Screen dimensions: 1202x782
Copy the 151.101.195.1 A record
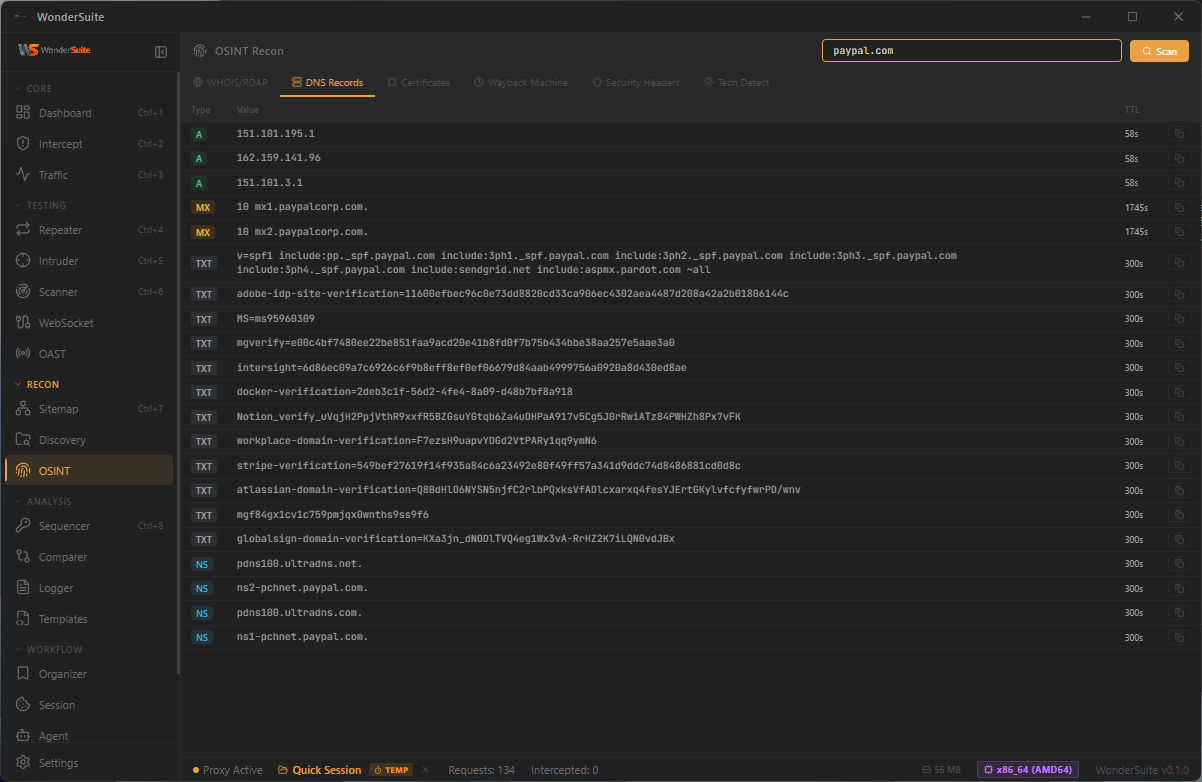point(1180,134)
